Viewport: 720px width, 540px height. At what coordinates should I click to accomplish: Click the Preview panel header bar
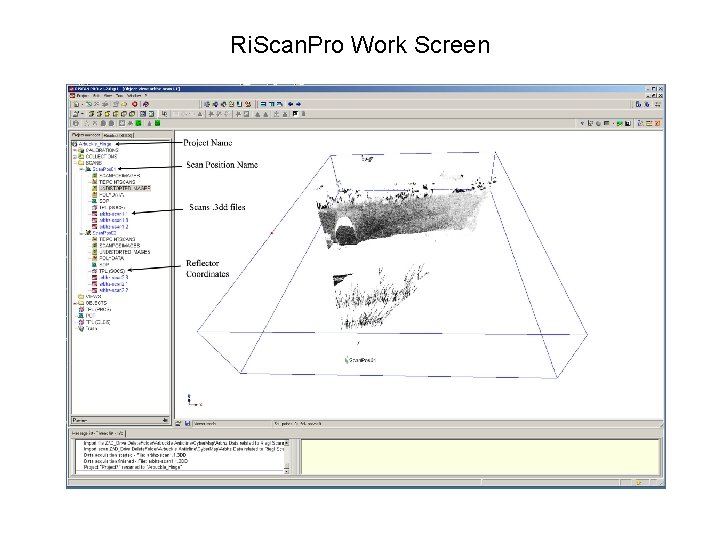pyautogui.click(x=120, y=420)
